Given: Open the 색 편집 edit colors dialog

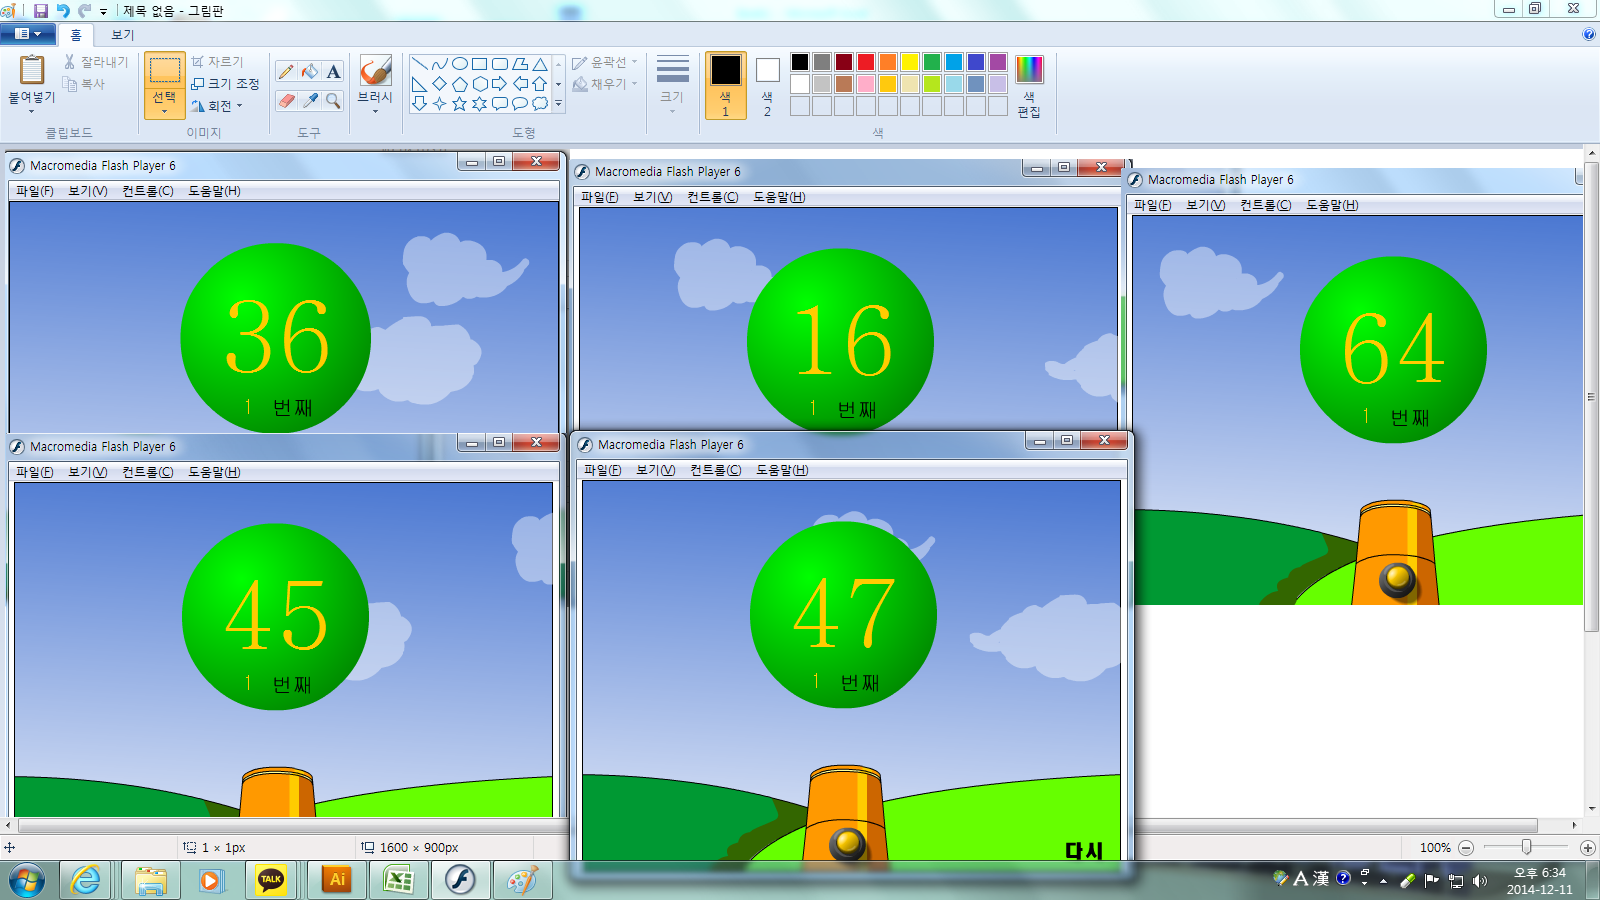Looking at the screenshot, I should point(1029,86).
